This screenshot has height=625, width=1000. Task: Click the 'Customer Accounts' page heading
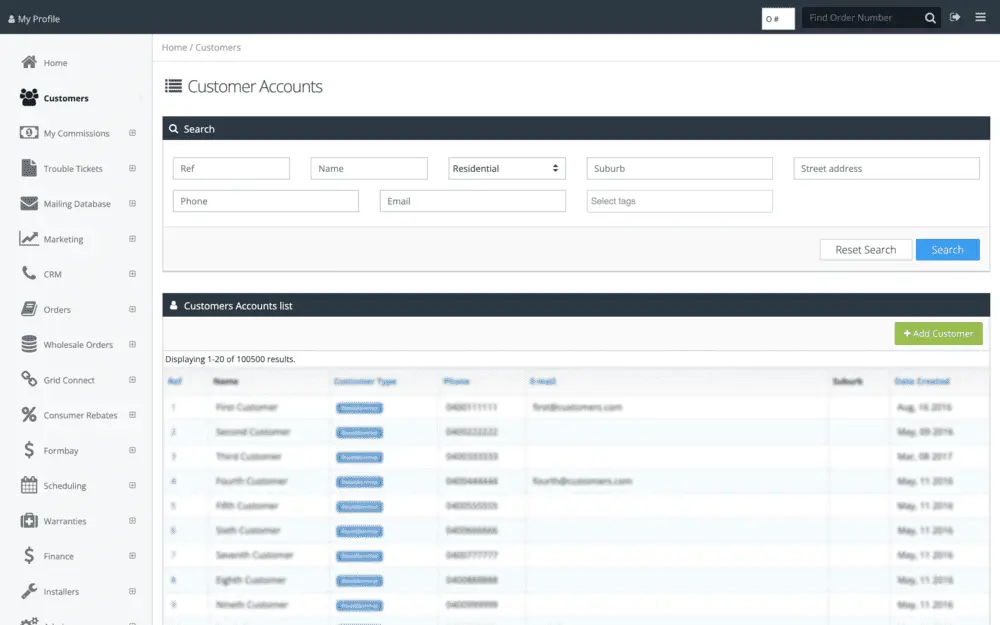pos(254,86)
